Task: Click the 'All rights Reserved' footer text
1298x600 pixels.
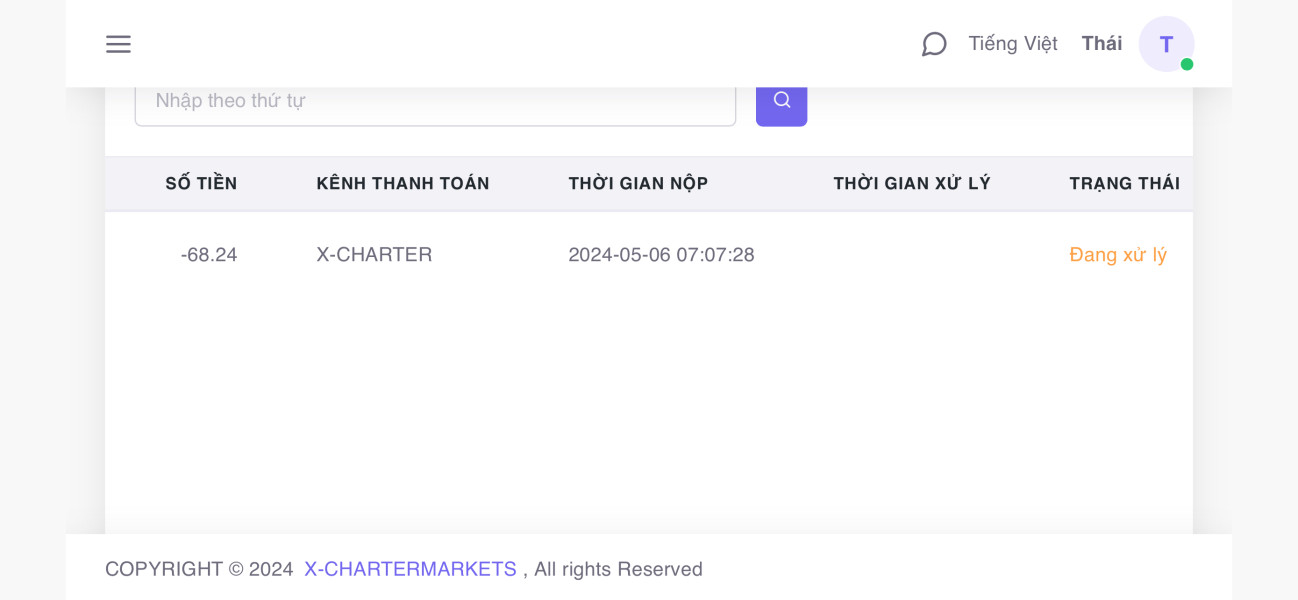Action: click(x=618, y=569)
